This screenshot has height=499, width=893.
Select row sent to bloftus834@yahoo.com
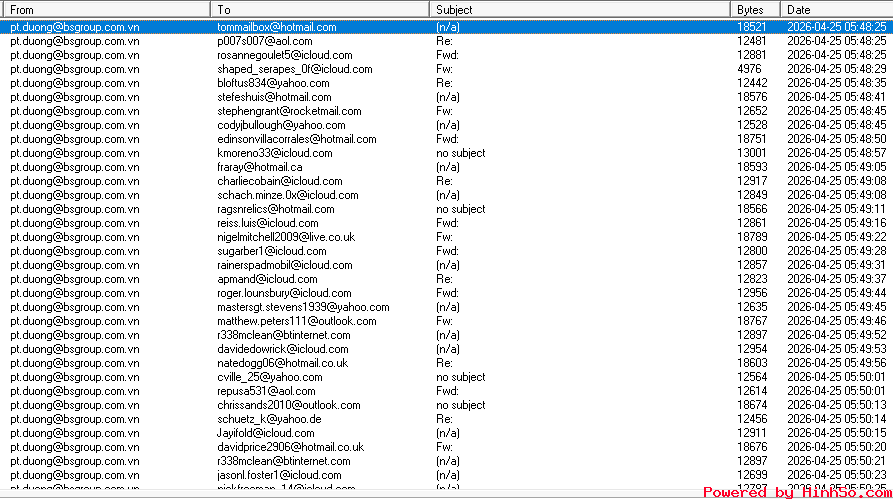[x=446, y=83]
